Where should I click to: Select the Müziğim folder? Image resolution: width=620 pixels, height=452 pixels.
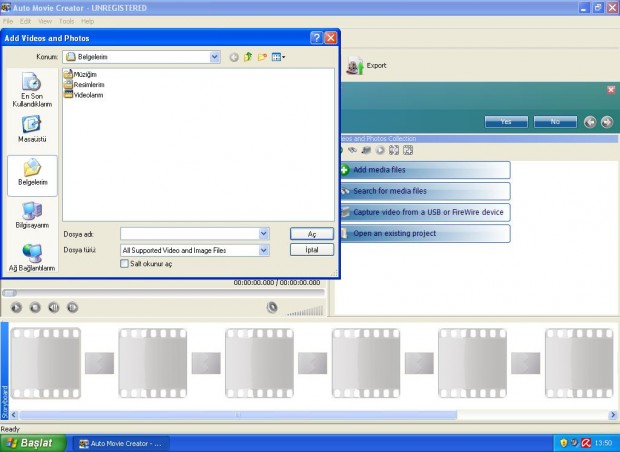tap(80, 74)
